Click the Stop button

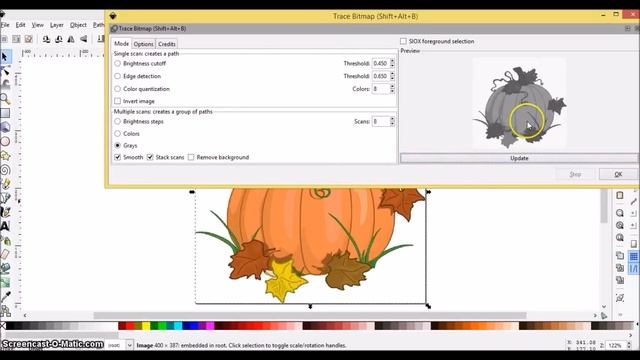point(575,174)
